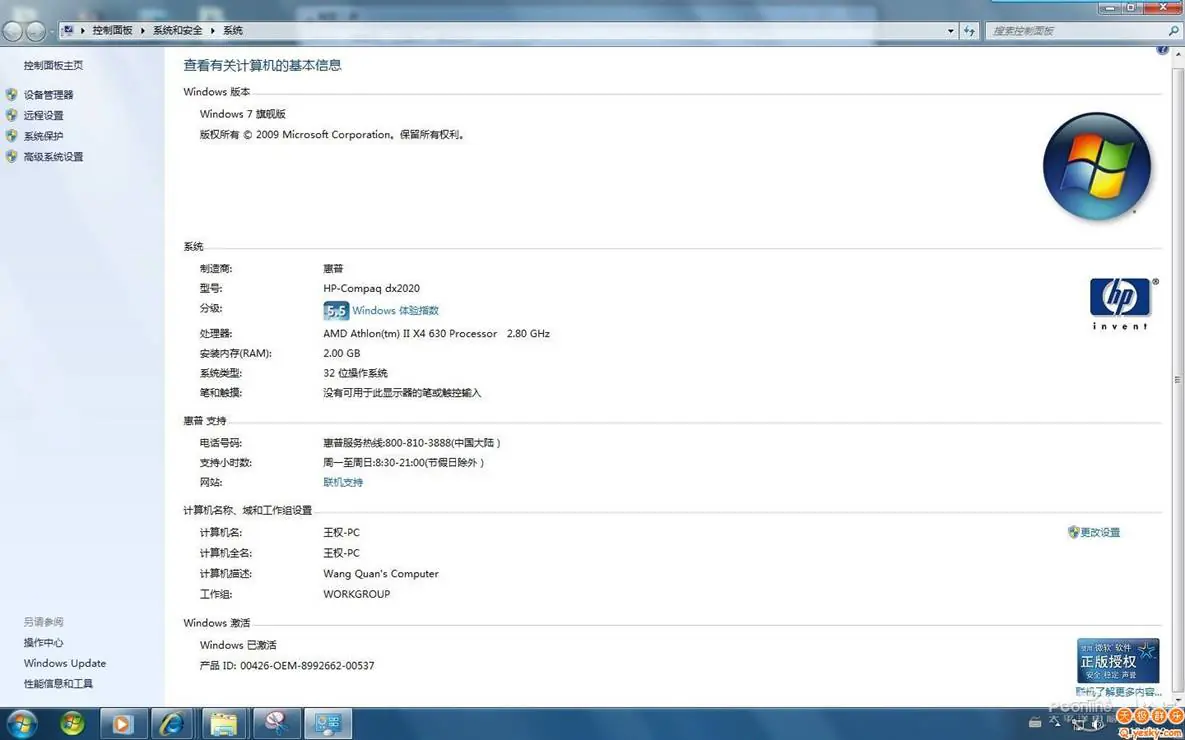Open 高级系统设置 advanced system settings
The width and height of the screenshot is (1185, 740).
pyautogui.click(x=53, y=157)
